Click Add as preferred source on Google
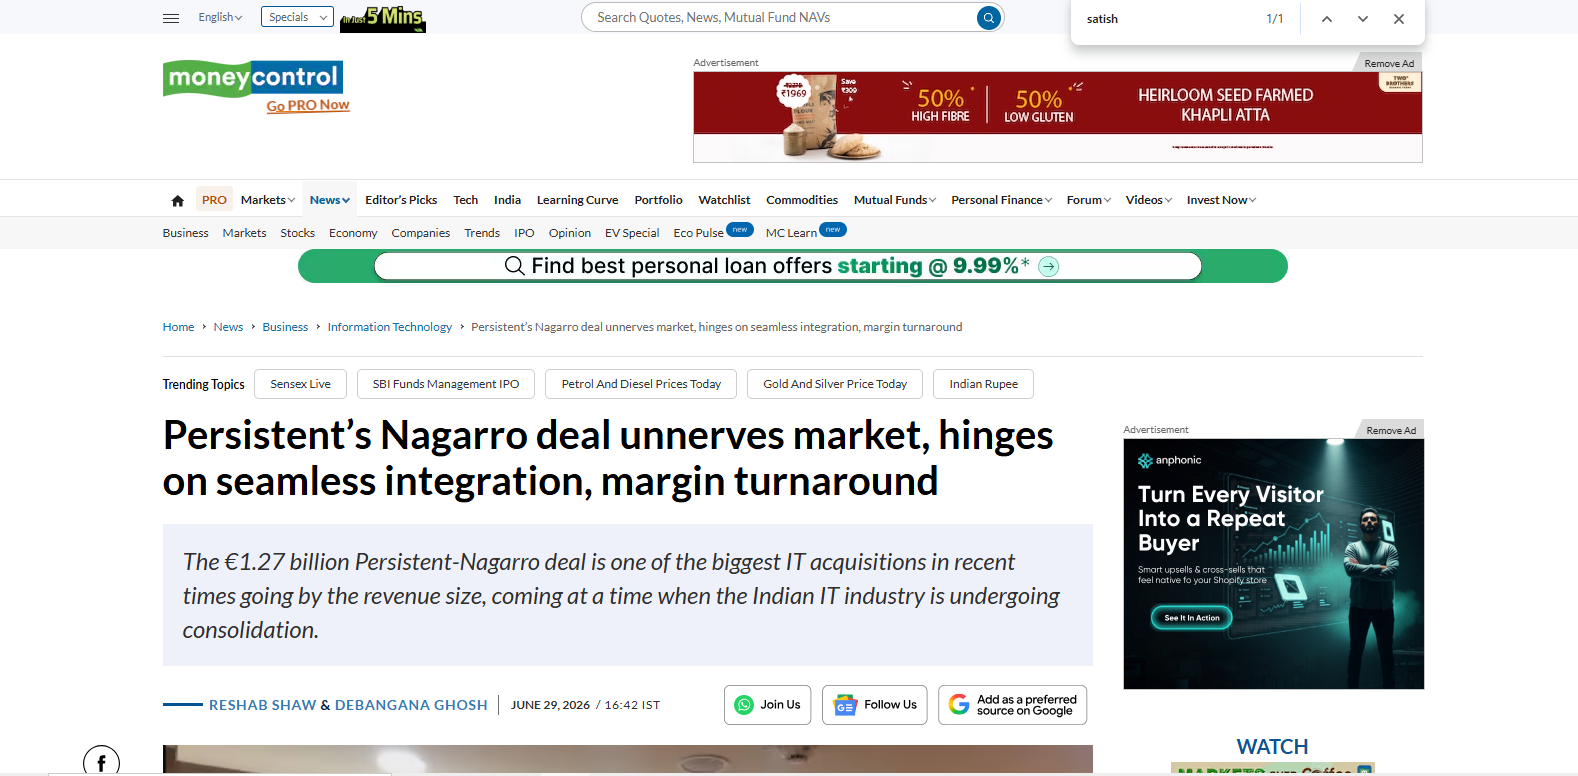This screenshot has width=1578, height=776. coord(1012,705)
